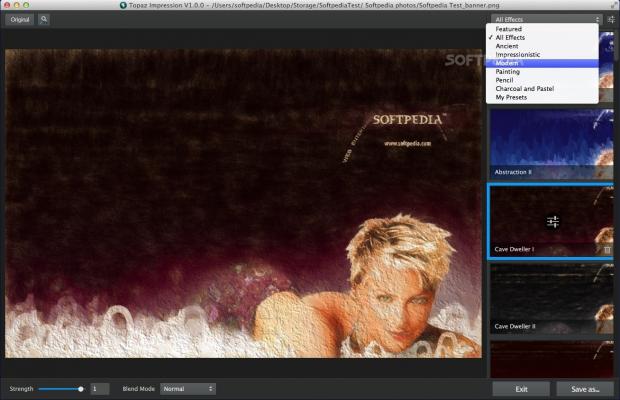Screen dimensions: 620x400
Task: Click the Strength slider handle
Action: pyautogui.click(x=80, y=388)
